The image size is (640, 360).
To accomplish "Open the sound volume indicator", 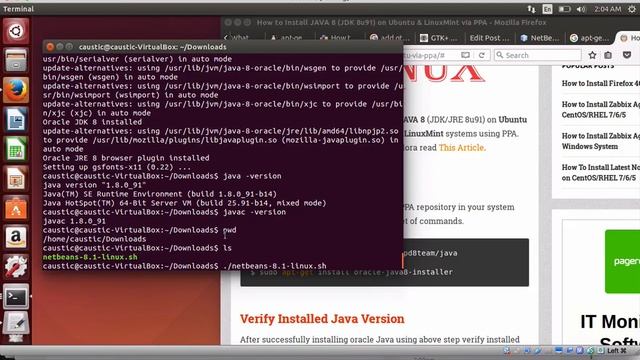I will tap(582, 9).
